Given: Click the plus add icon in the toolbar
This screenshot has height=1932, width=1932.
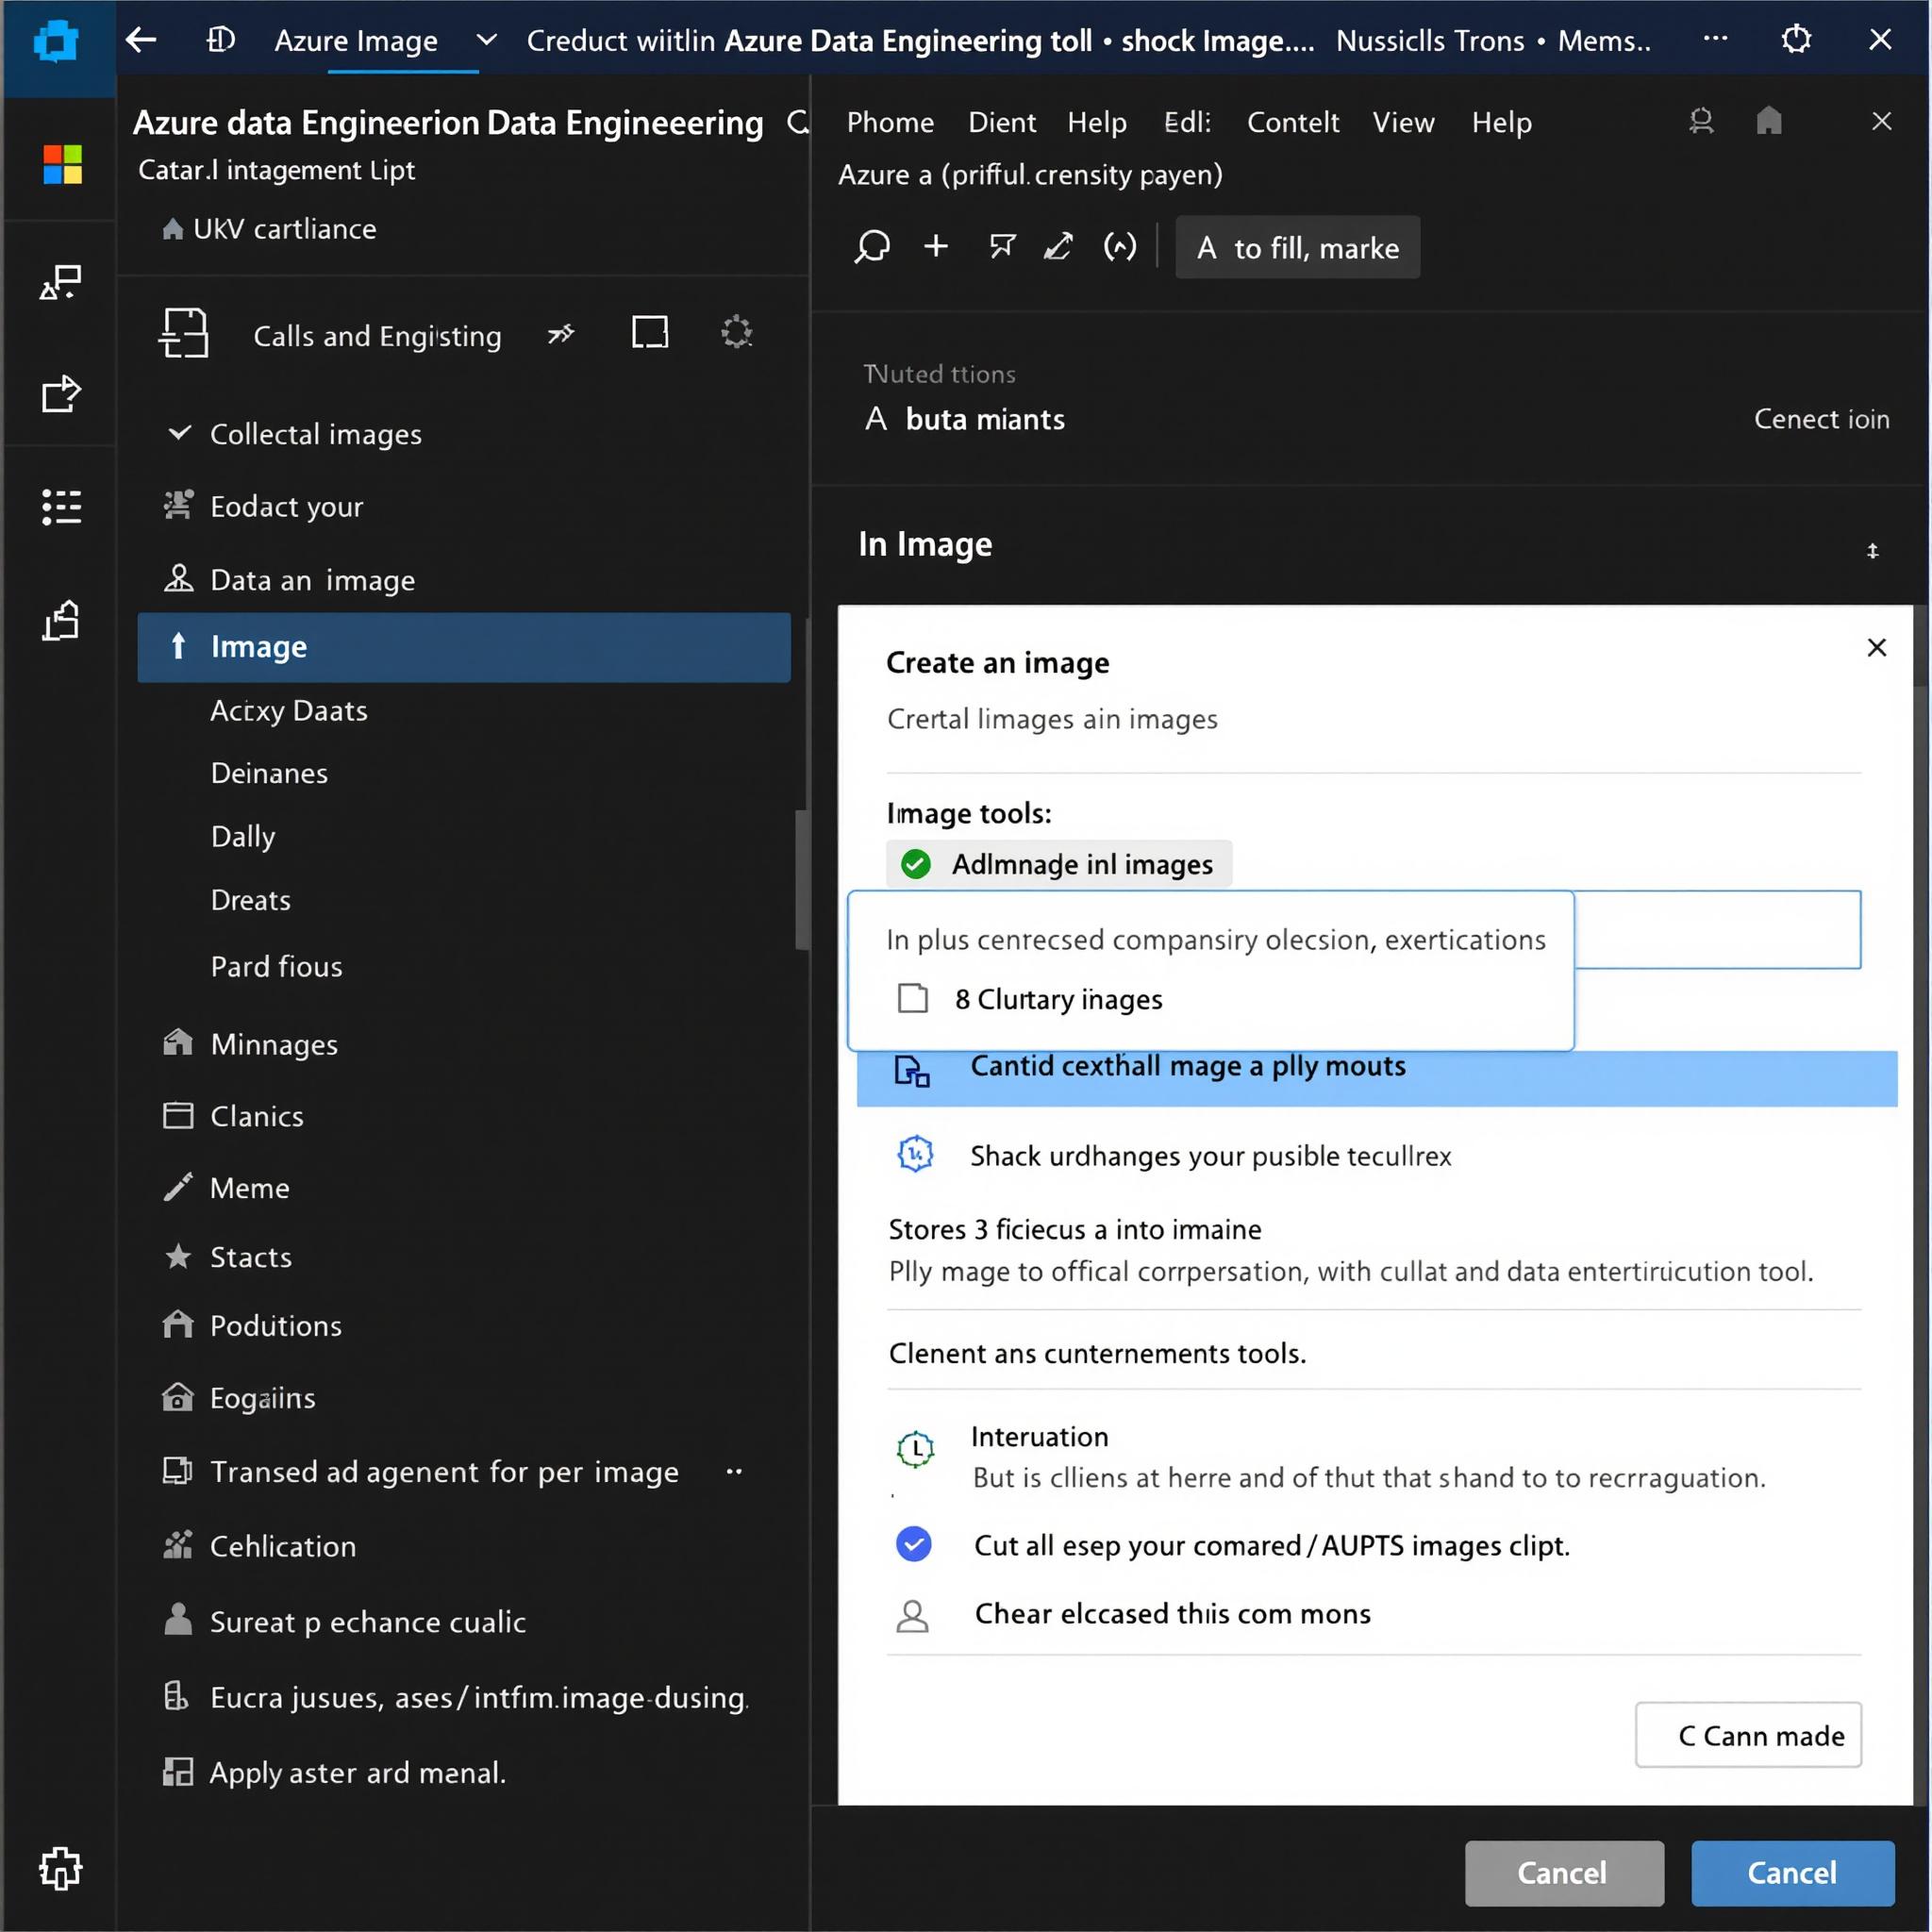Looking at the screenshot, I should click(x=935, y=246).
